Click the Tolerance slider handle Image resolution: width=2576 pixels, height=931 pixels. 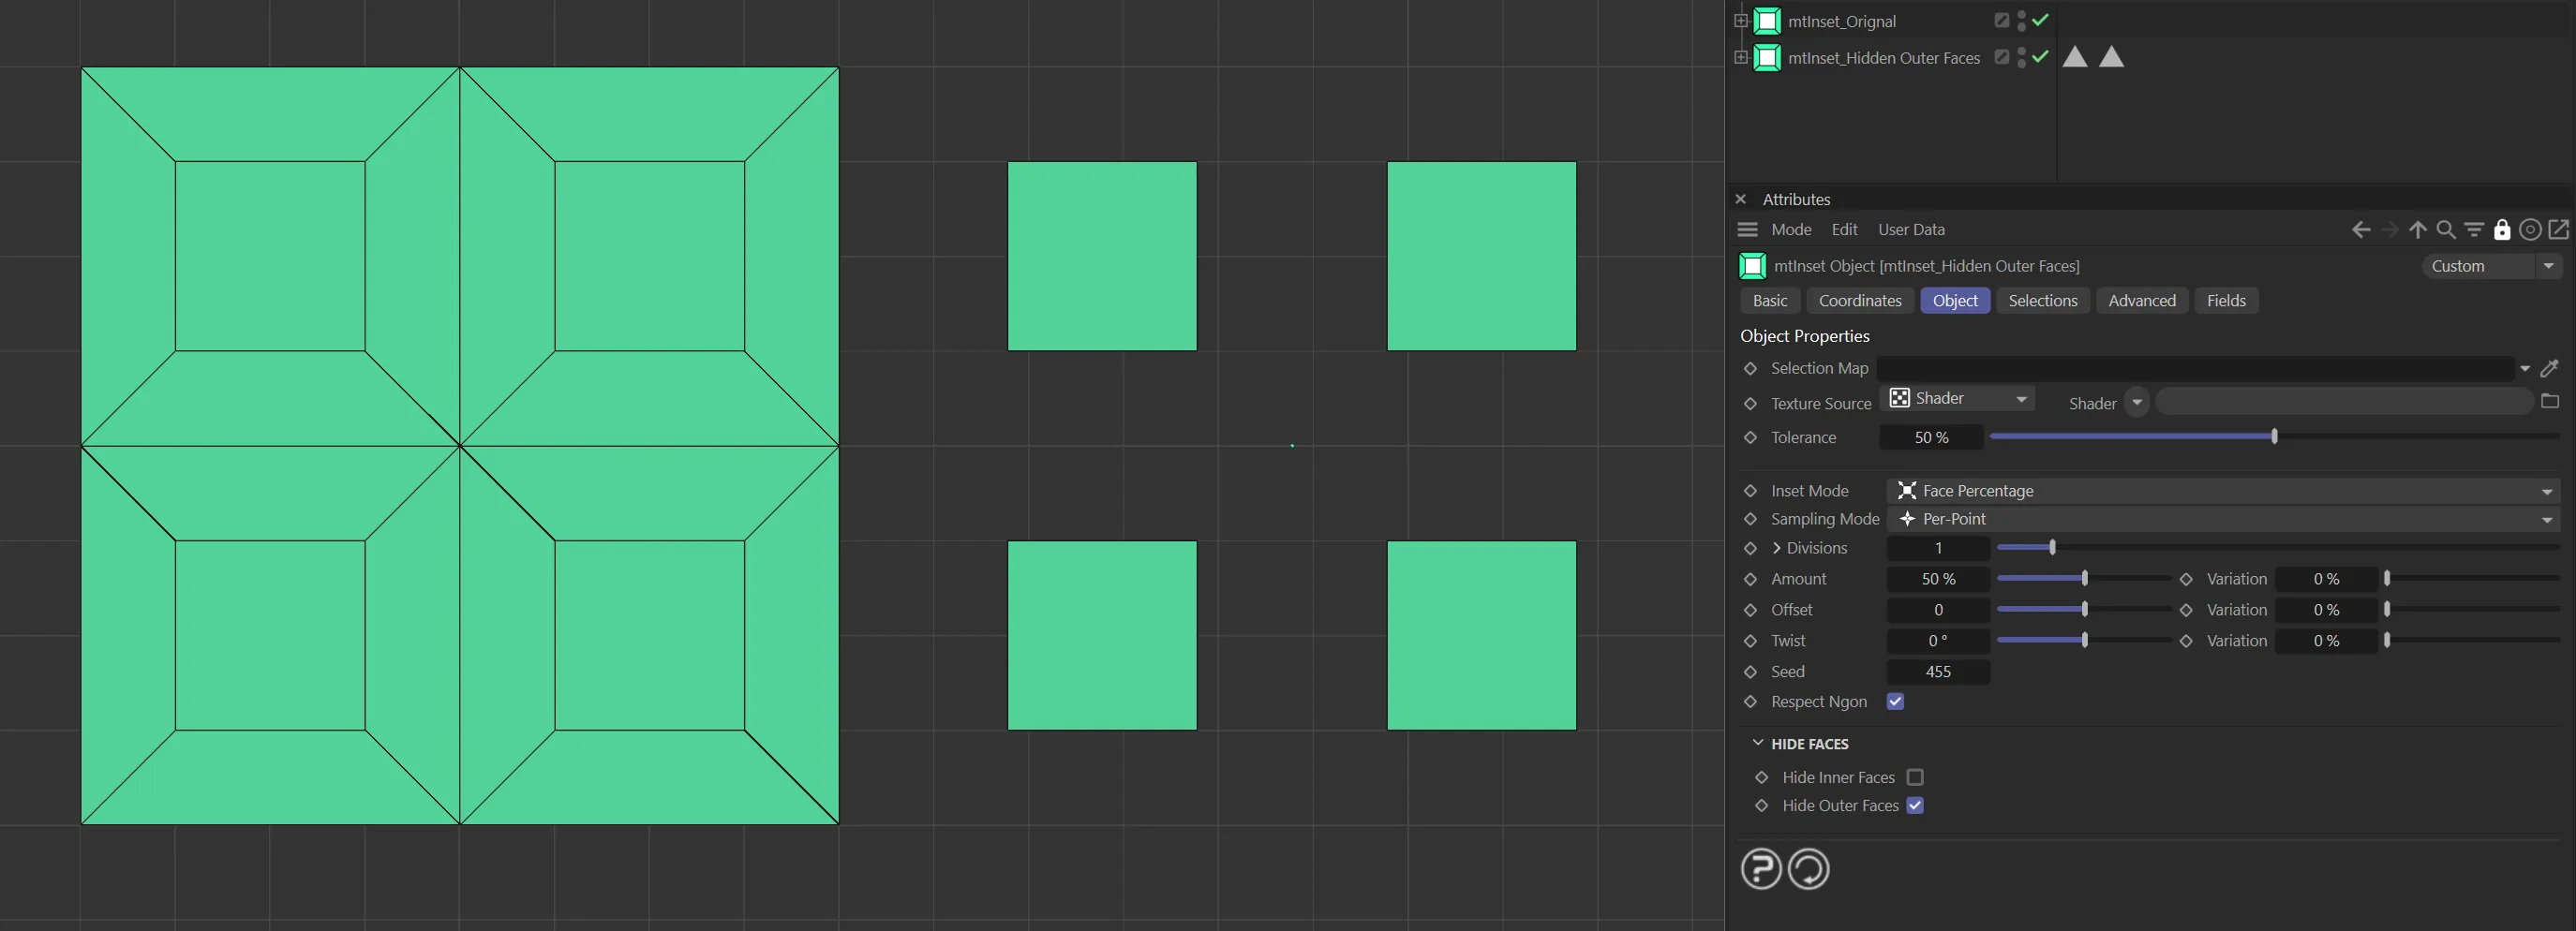[x=2274, y=437]
